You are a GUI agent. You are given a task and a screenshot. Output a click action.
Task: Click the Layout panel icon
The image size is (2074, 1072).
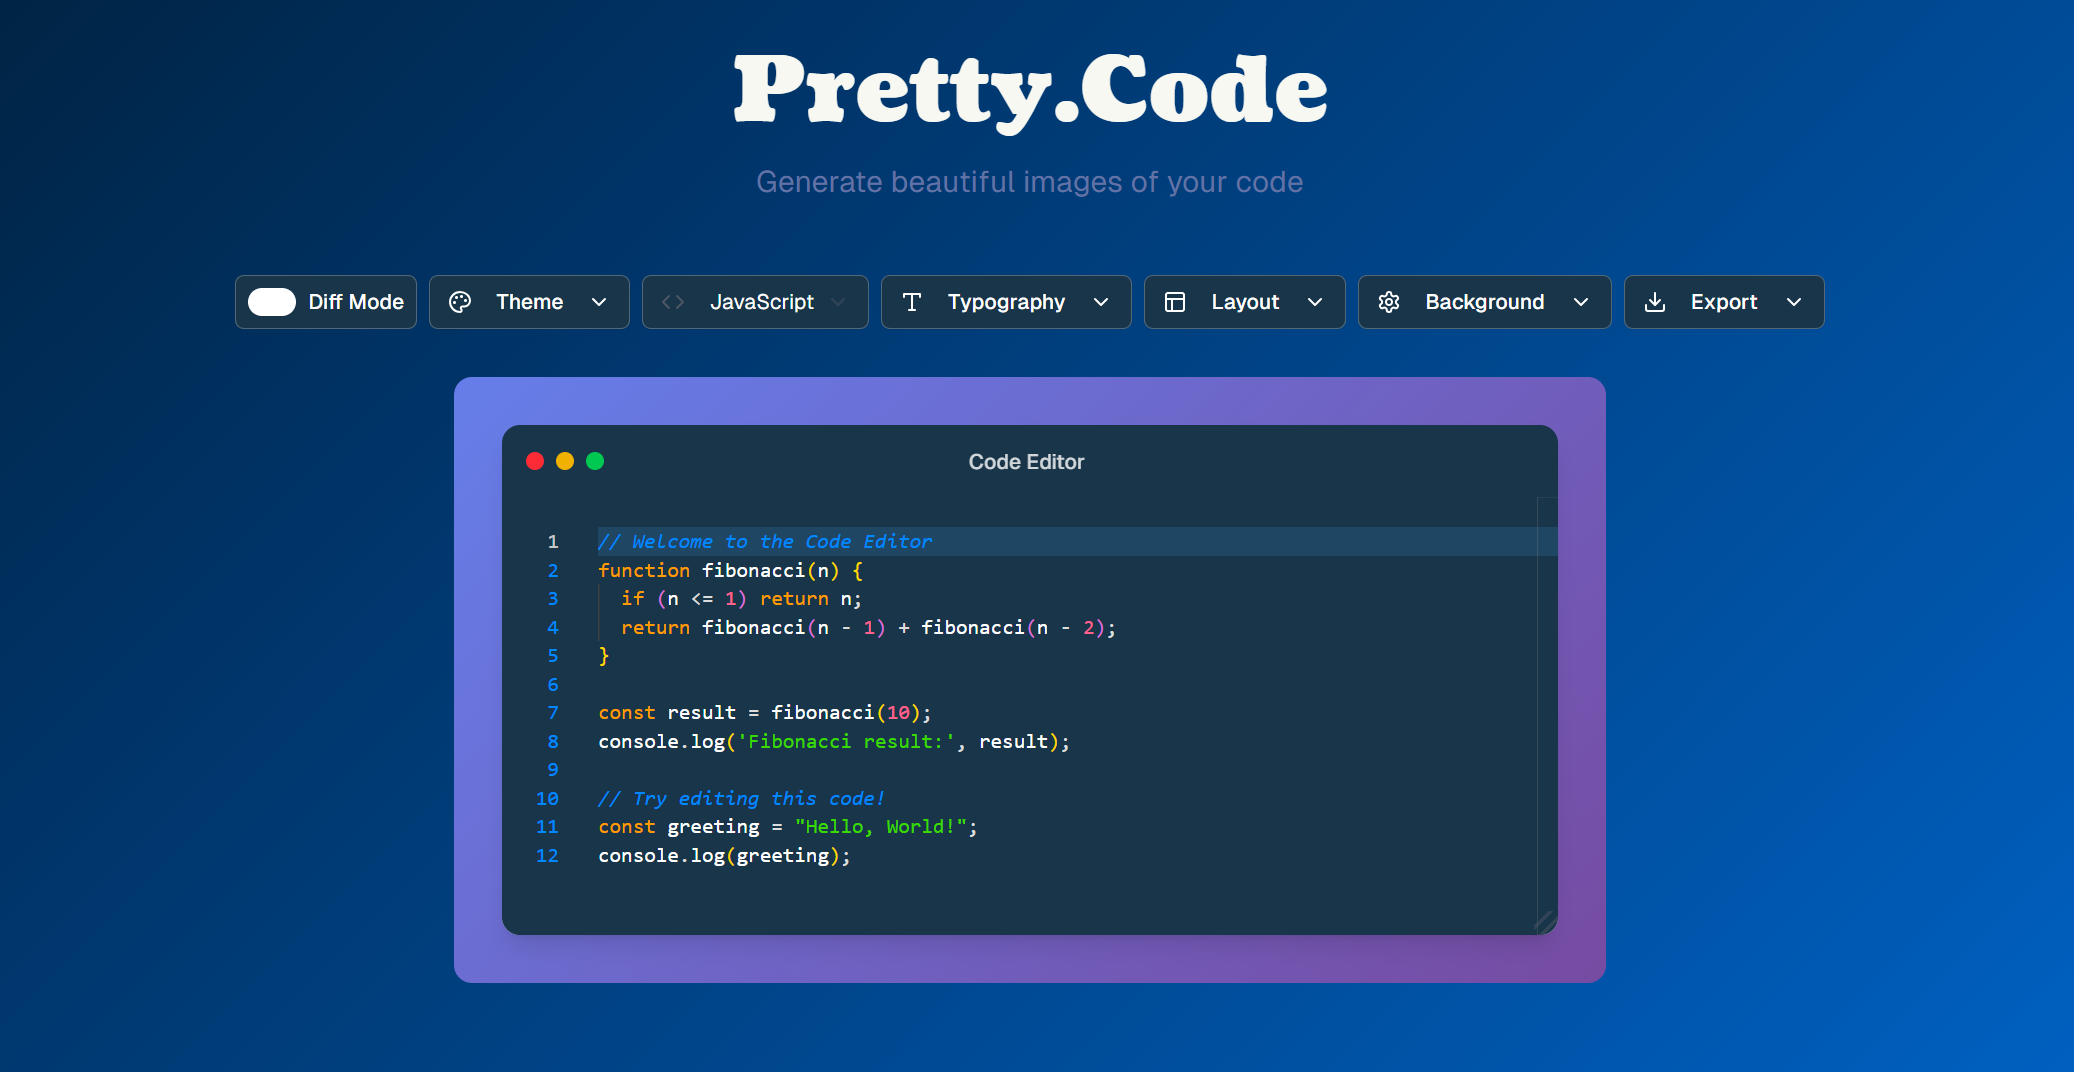tap(1175, 302)
